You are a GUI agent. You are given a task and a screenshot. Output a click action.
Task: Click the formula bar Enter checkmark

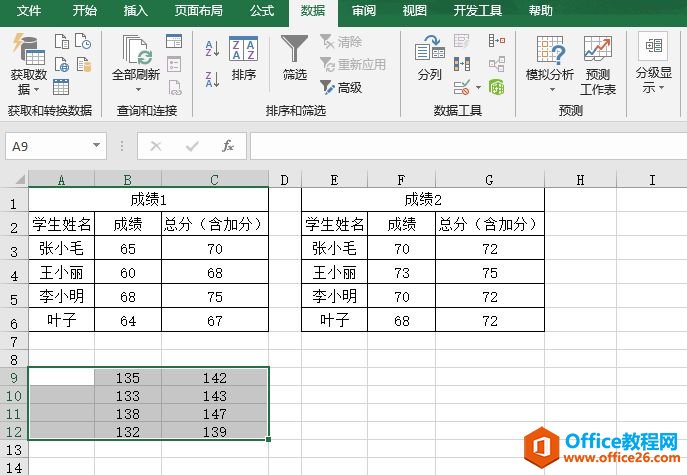[192, 146]
